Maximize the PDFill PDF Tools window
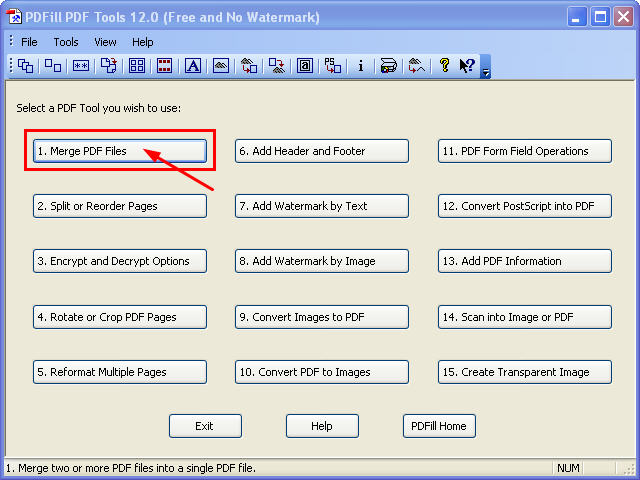The width and height of the screenshot is (640, 480). pyautogui.click(x=600, y=17)
